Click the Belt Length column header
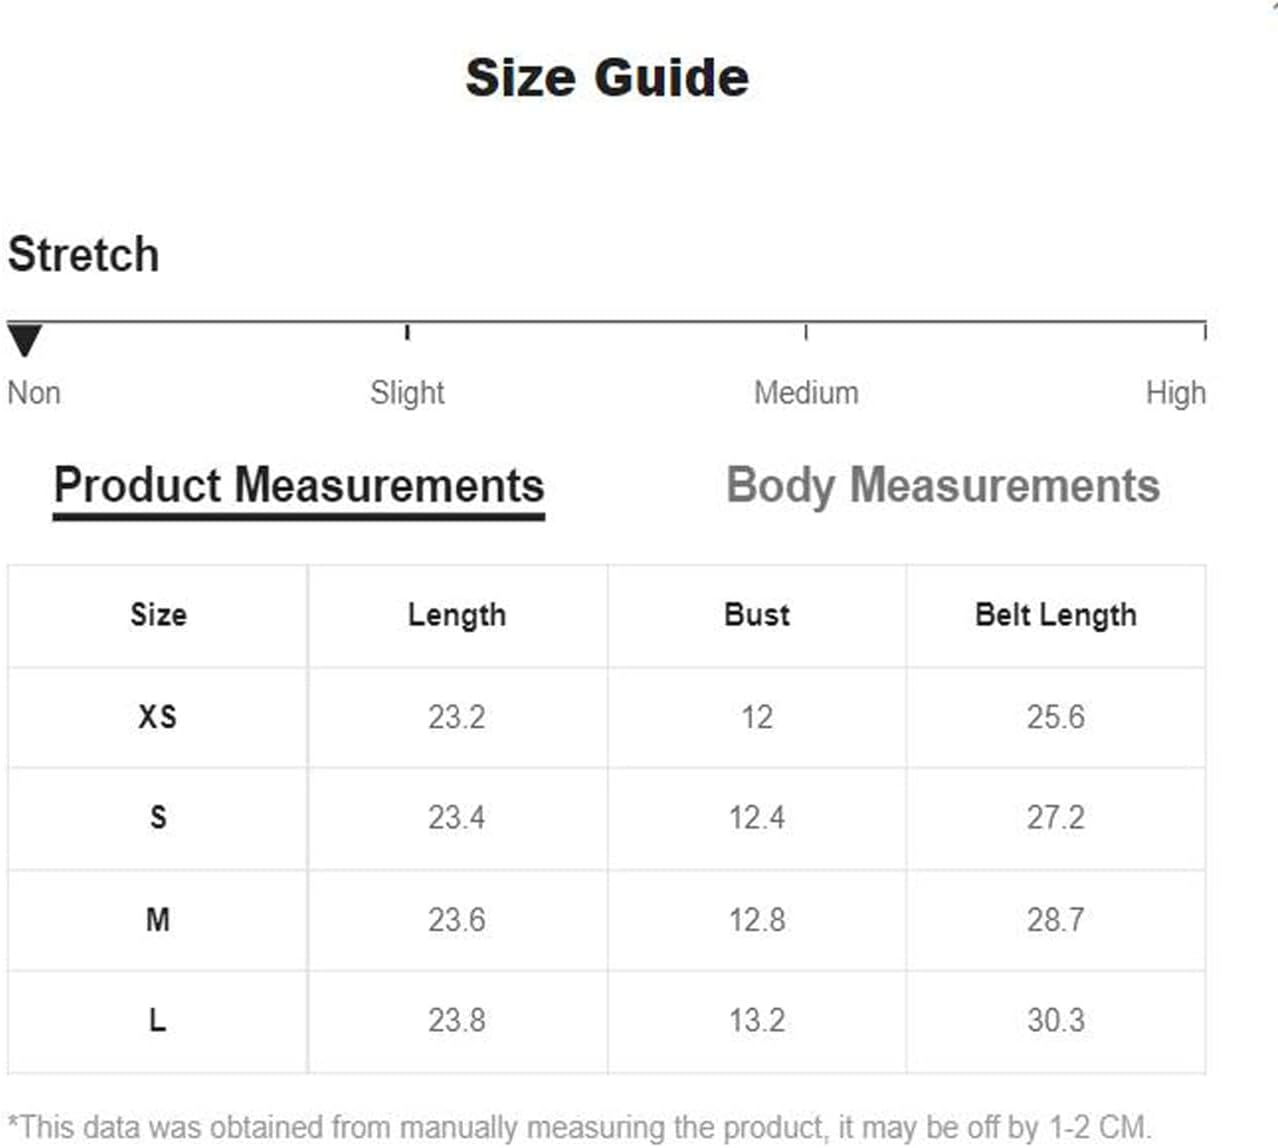This screenshot has width=1278, height=1148. tap(1056, 615)
